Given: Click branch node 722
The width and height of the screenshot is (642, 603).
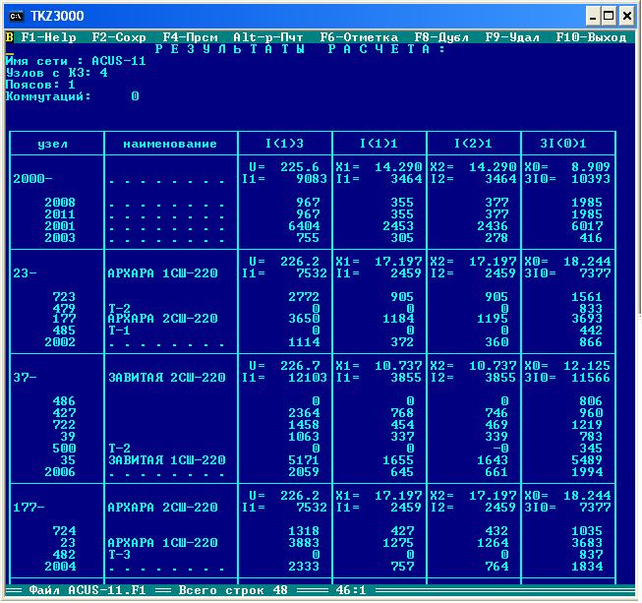Looking at the screenshot, I should (x=64, y=425).
